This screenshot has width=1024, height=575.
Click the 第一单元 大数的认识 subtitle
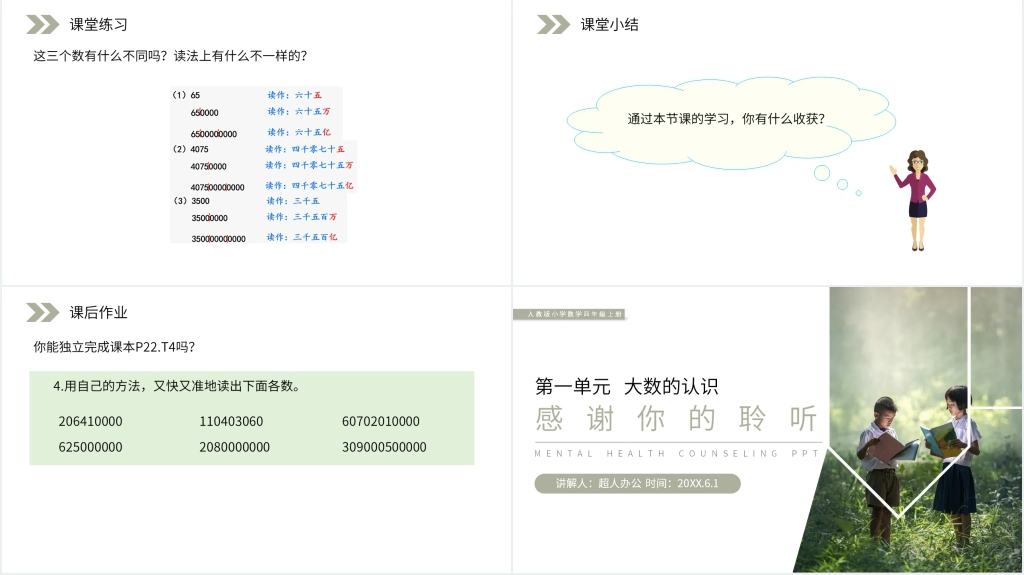click(x=627, y=386)
